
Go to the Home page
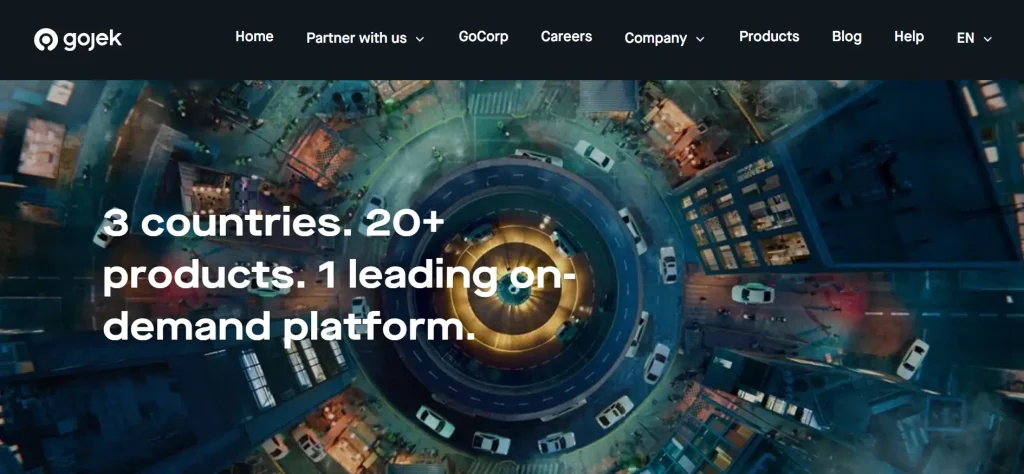tap(254, 37)
